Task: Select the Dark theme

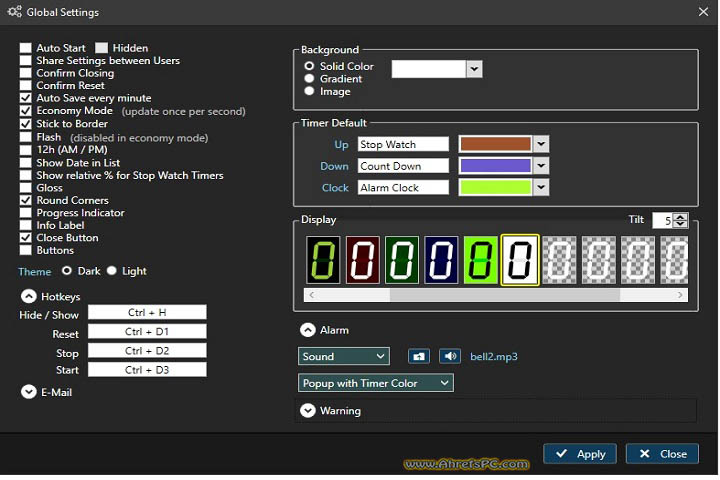Action: (67, 271)
